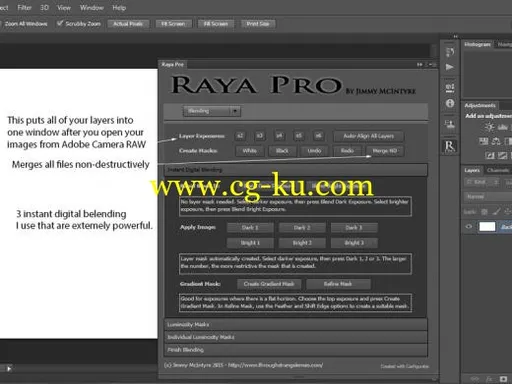Open the Raya Pro panel flyout menu
This screenshot has height=384, width=512.
click(x=432, y=64)
